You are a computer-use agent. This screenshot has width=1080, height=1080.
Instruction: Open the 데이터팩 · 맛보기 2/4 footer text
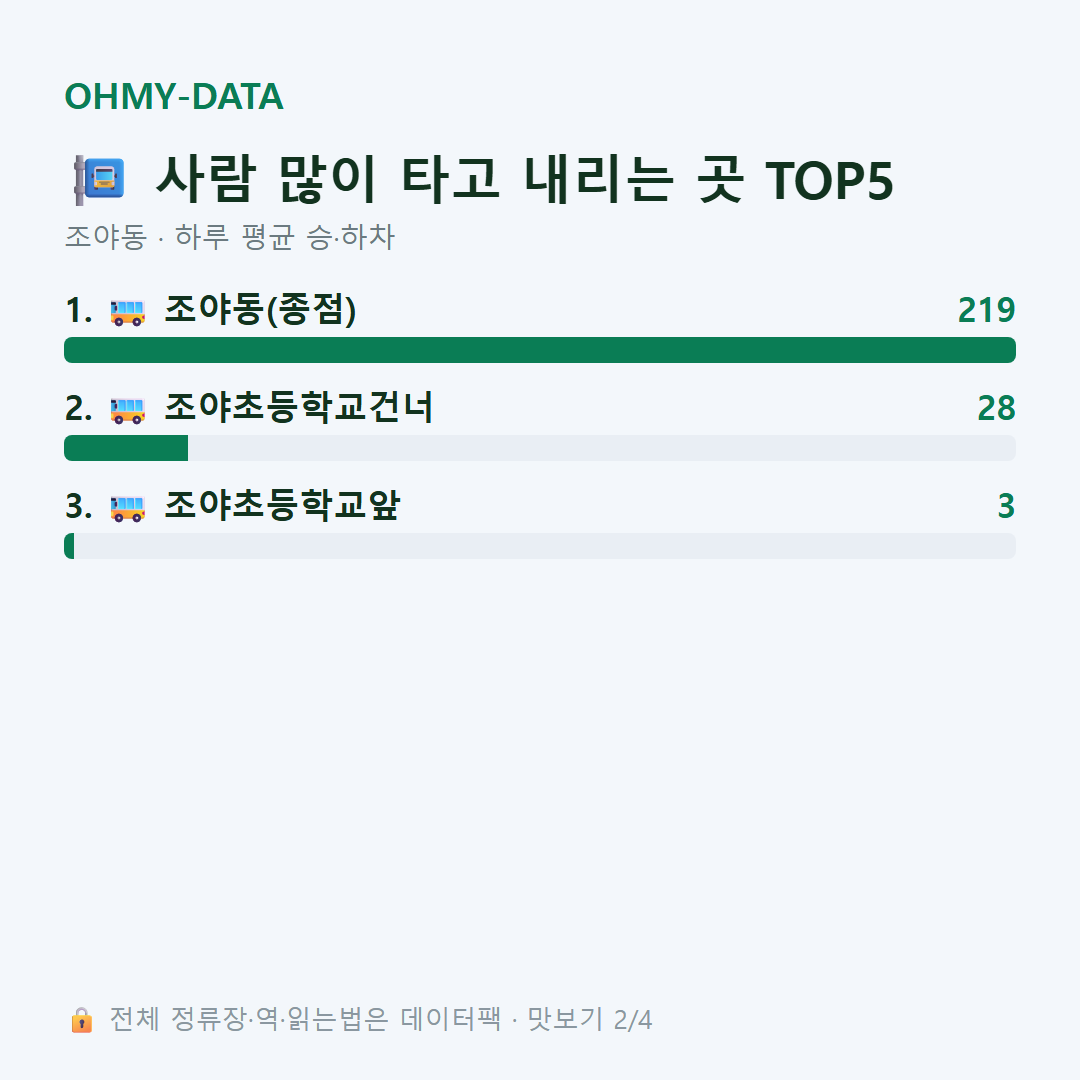point(526,1019)
